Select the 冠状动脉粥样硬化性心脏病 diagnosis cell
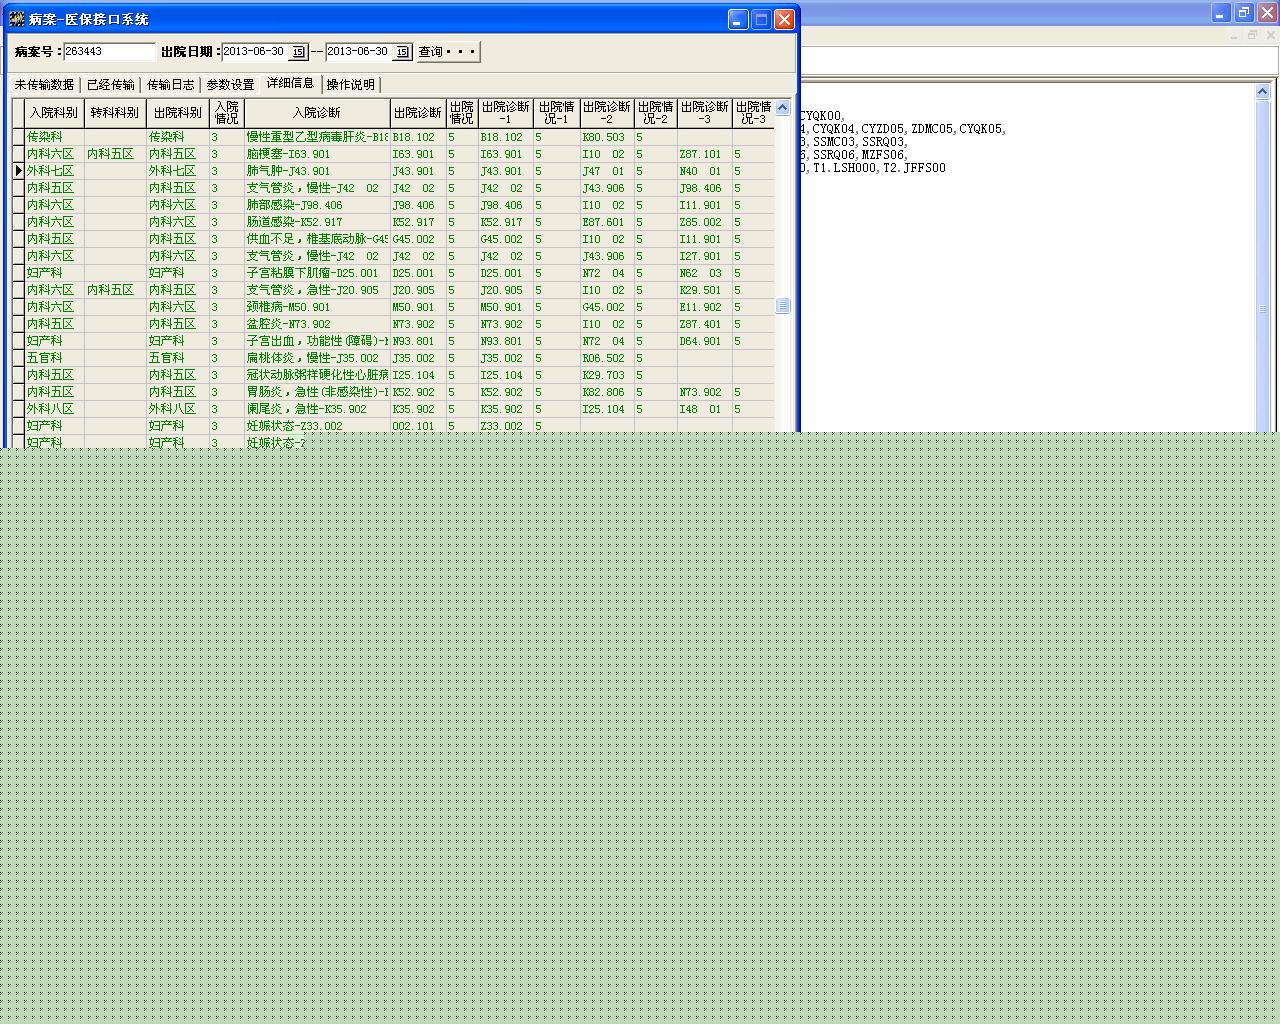Image resolution: width=1280 pixels, height=1024 pixels. point(317,375)
